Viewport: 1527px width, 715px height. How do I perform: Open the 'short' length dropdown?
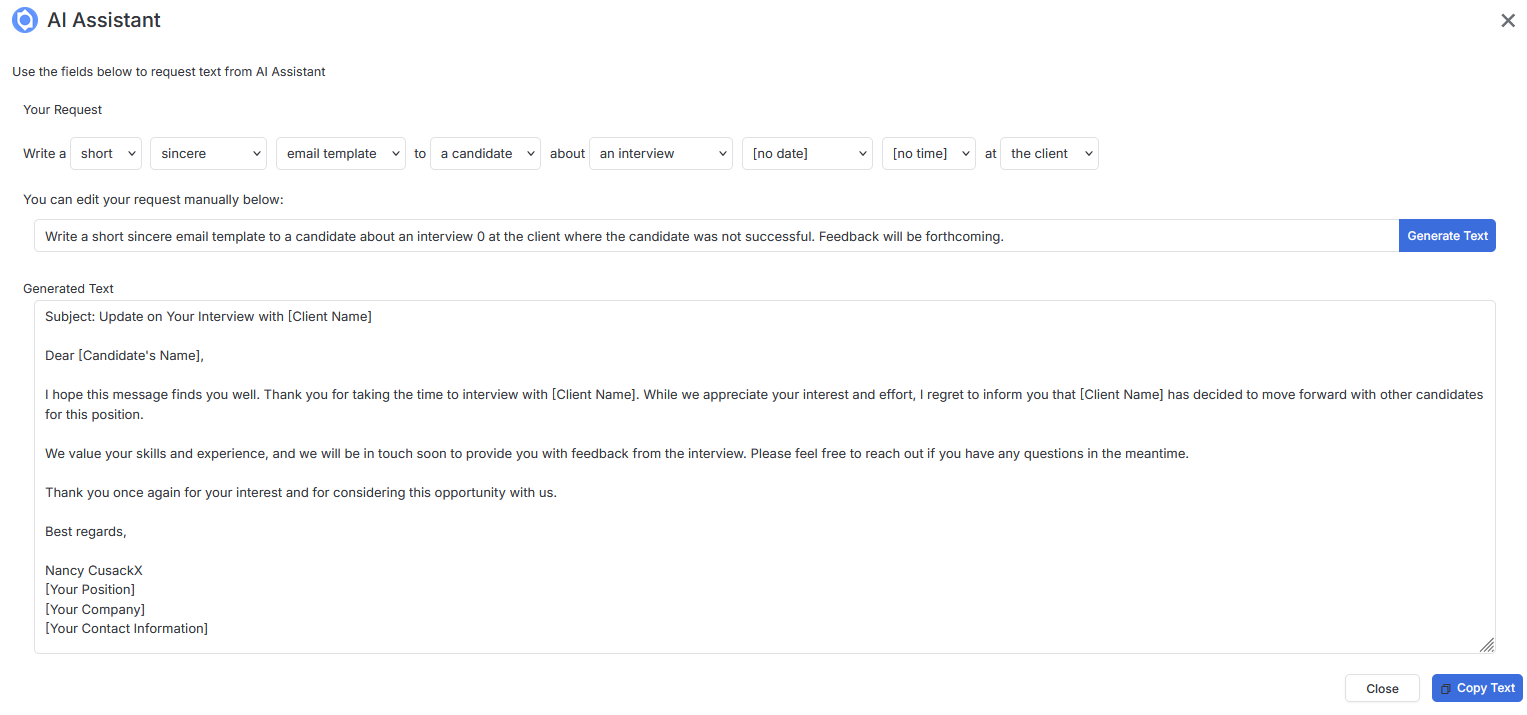[x=106, y=154]
